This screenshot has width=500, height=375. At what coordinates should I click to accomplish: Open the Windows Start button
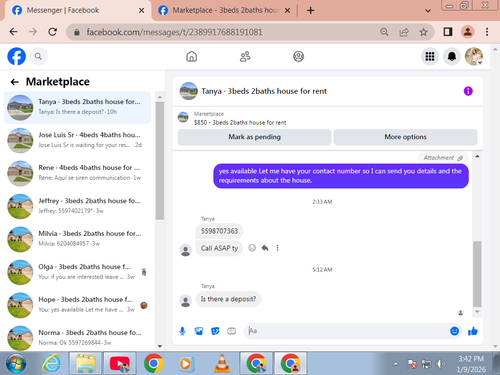click(x=16, y=363)
